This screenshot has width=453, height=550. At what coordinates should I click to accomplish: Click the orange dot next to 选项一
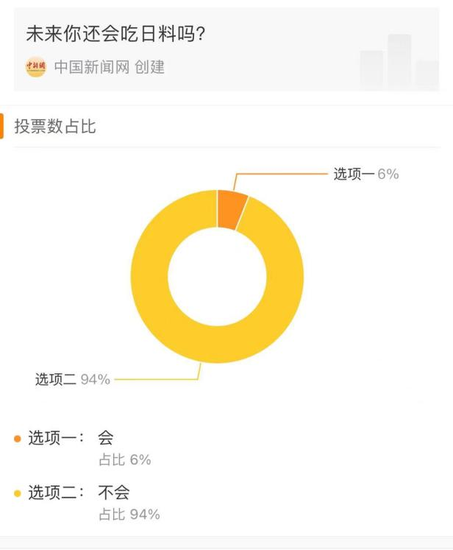click(x=17, y=439)
